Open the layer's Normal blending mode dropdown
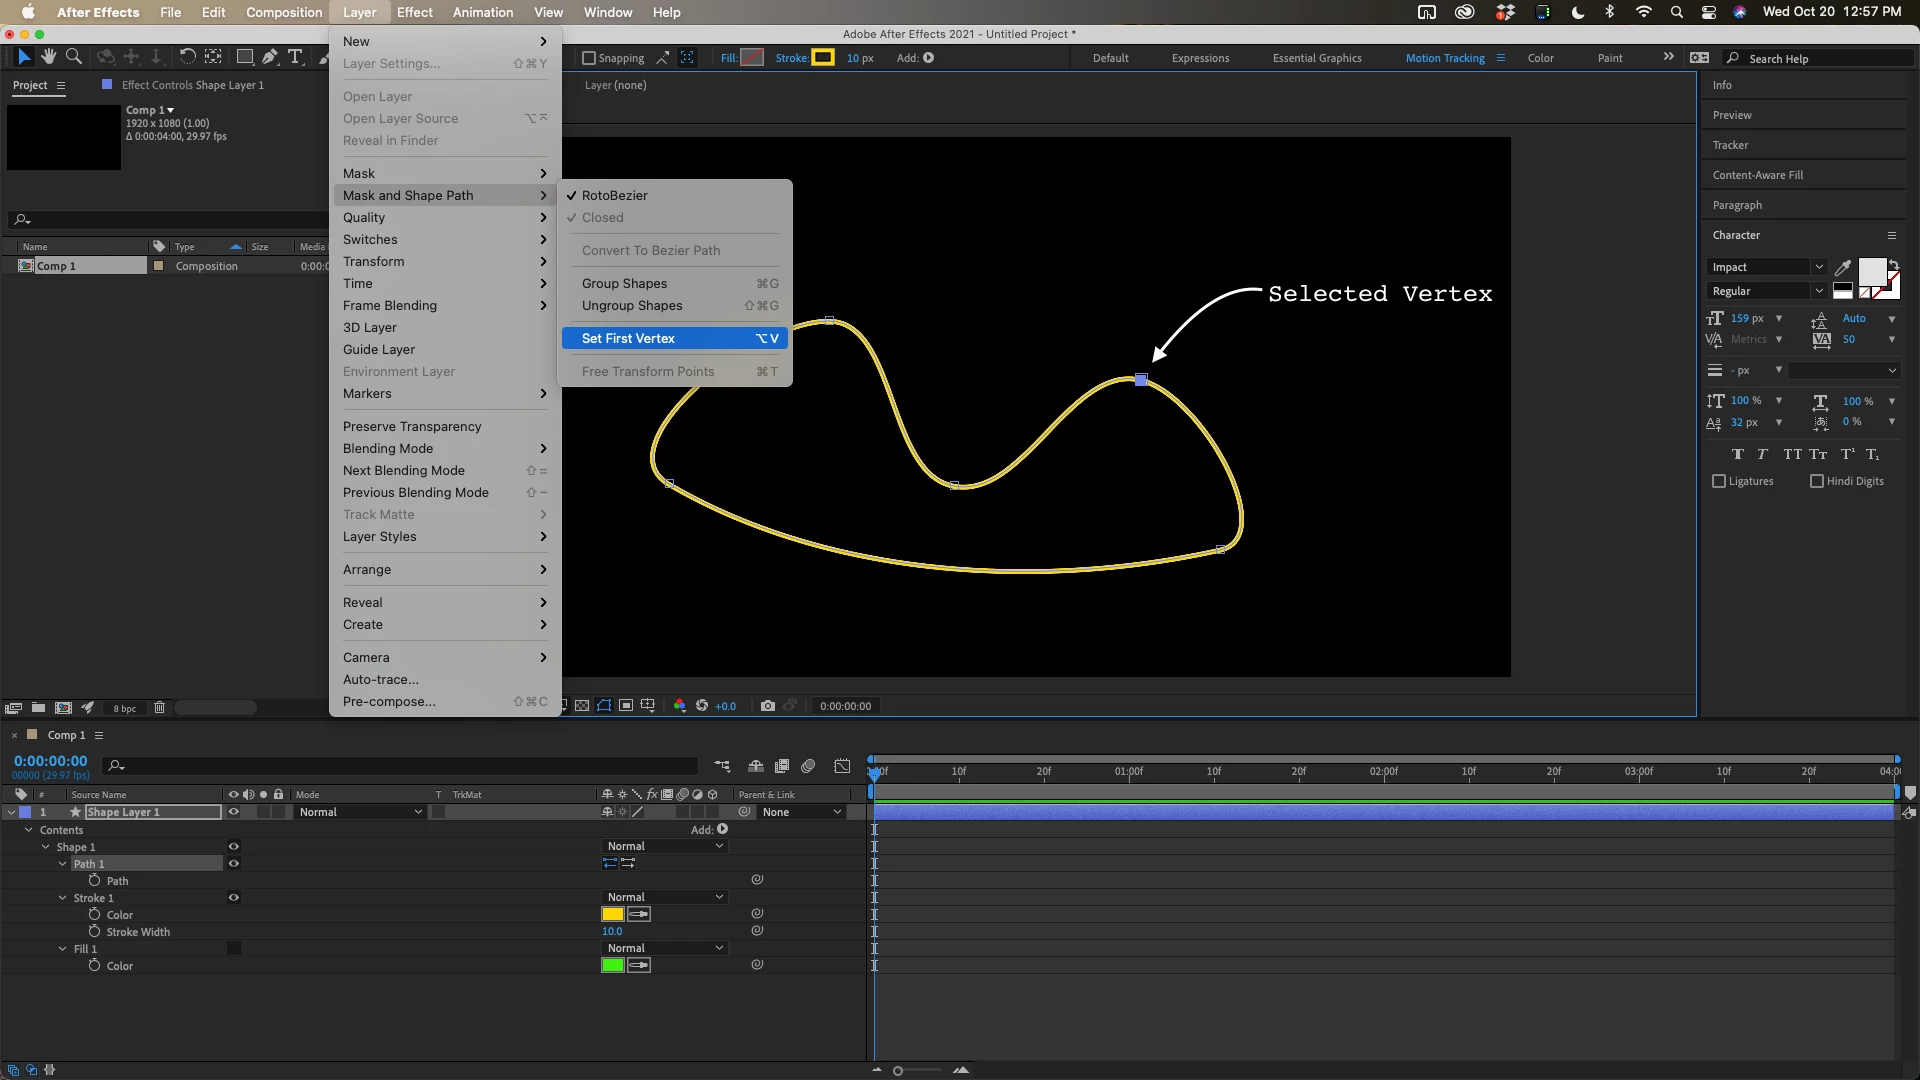Image resolution: width=1920 pixels, height=1080 pixels. pyautogui.click(x=360, y=812)
